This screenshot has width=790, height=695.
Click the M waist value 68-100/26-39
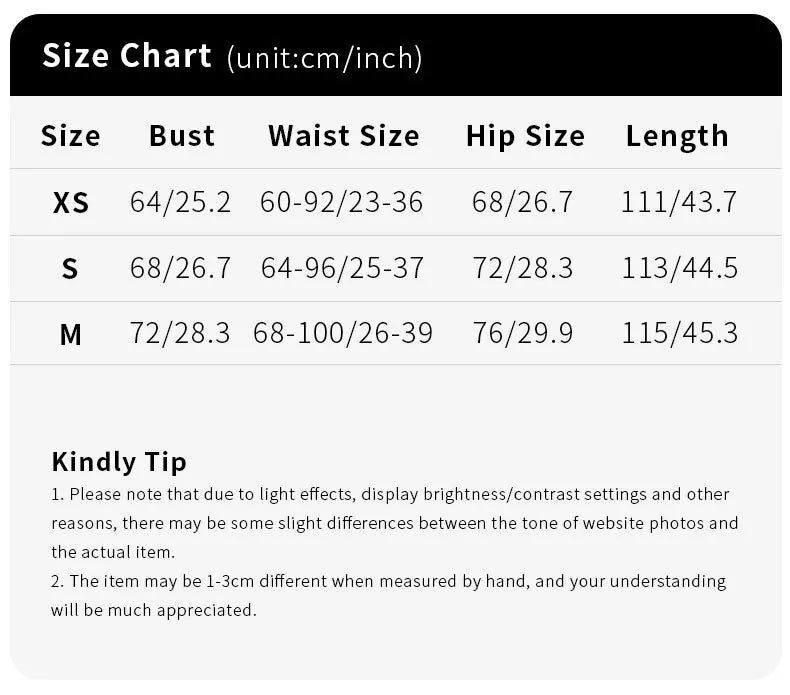(342, 333)
